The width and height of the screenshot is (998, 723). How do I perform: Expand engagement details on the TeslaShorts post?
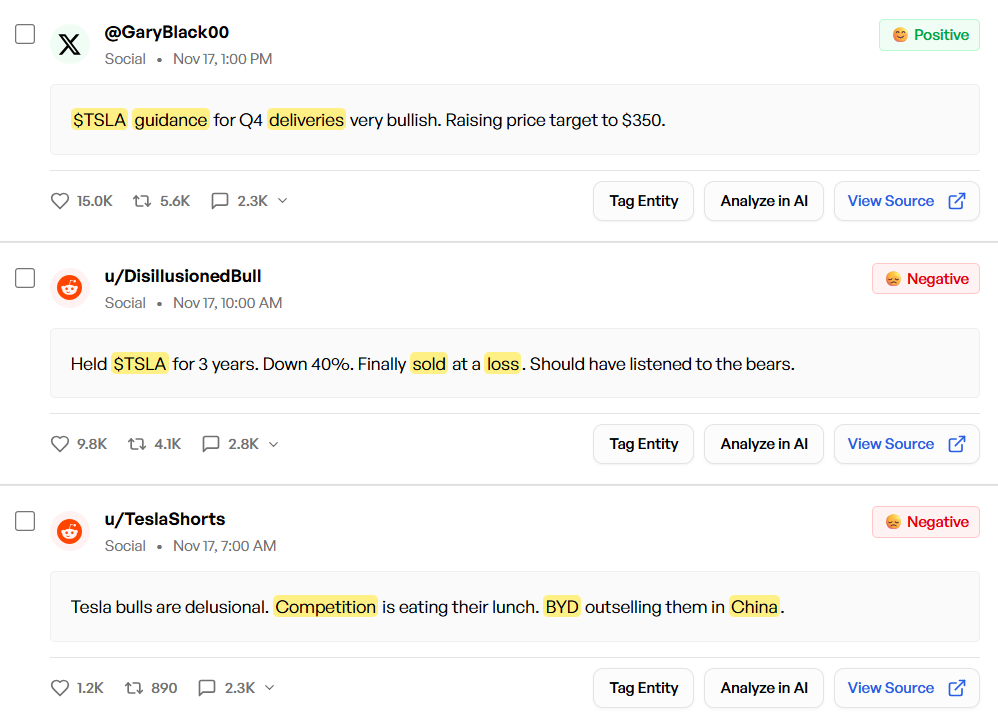tap(269, 688)
